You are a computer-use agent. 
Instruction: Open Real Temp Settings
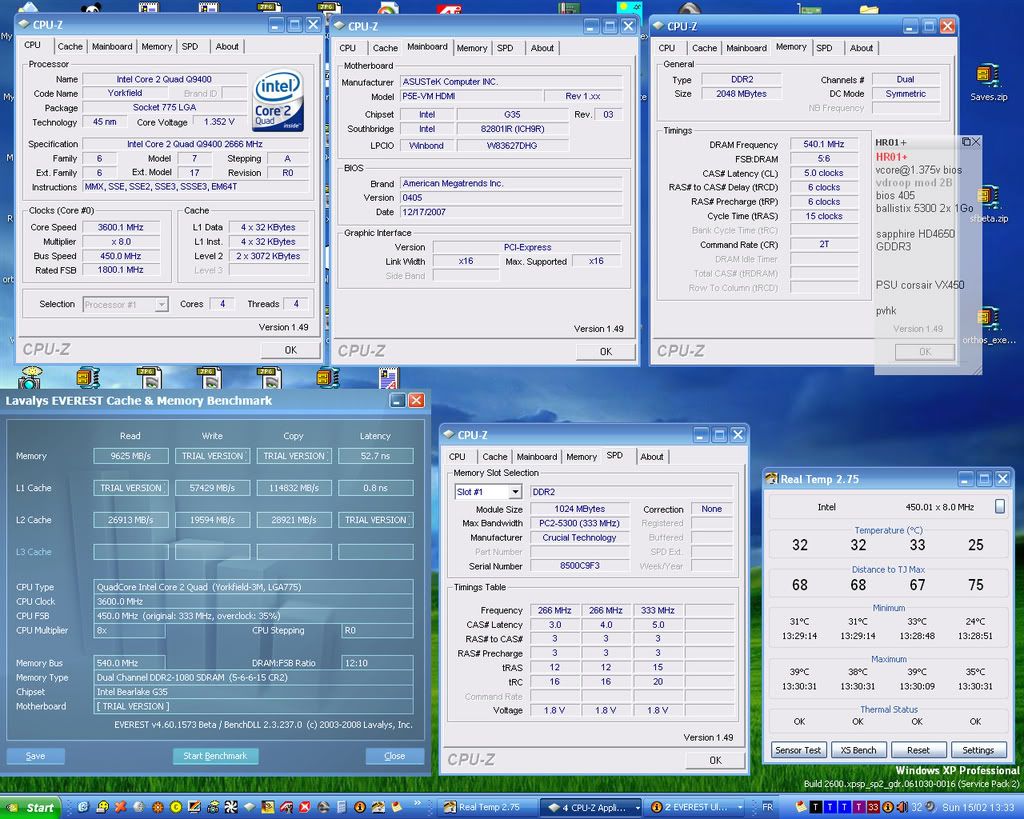click(x=977, y=750)
